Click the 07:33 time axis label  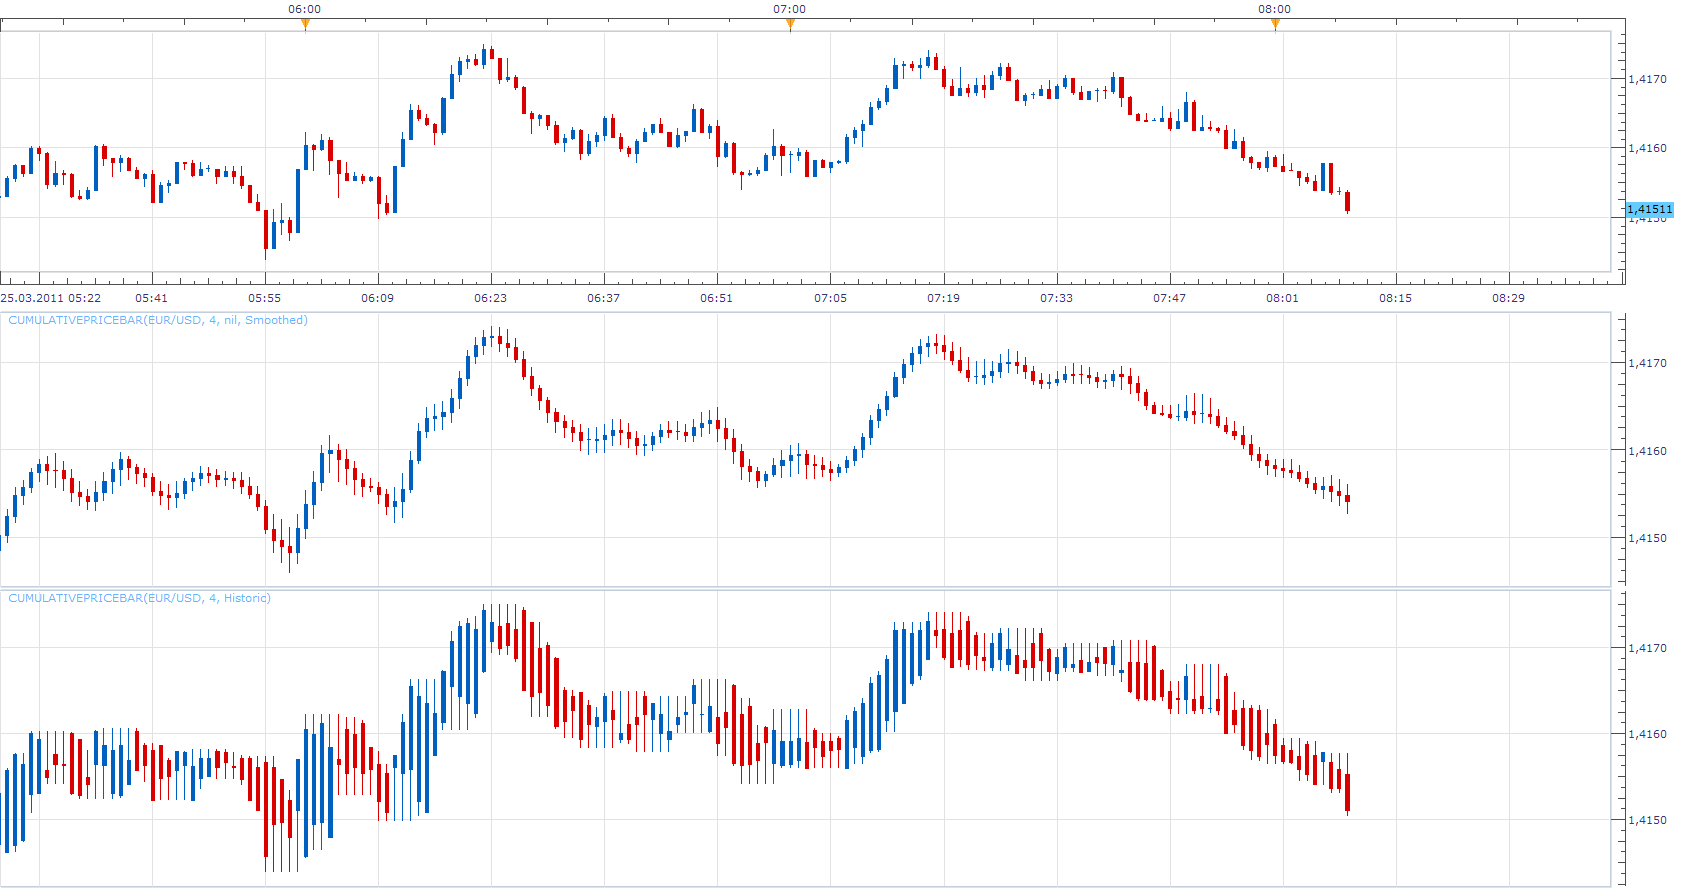point(1057,298)
